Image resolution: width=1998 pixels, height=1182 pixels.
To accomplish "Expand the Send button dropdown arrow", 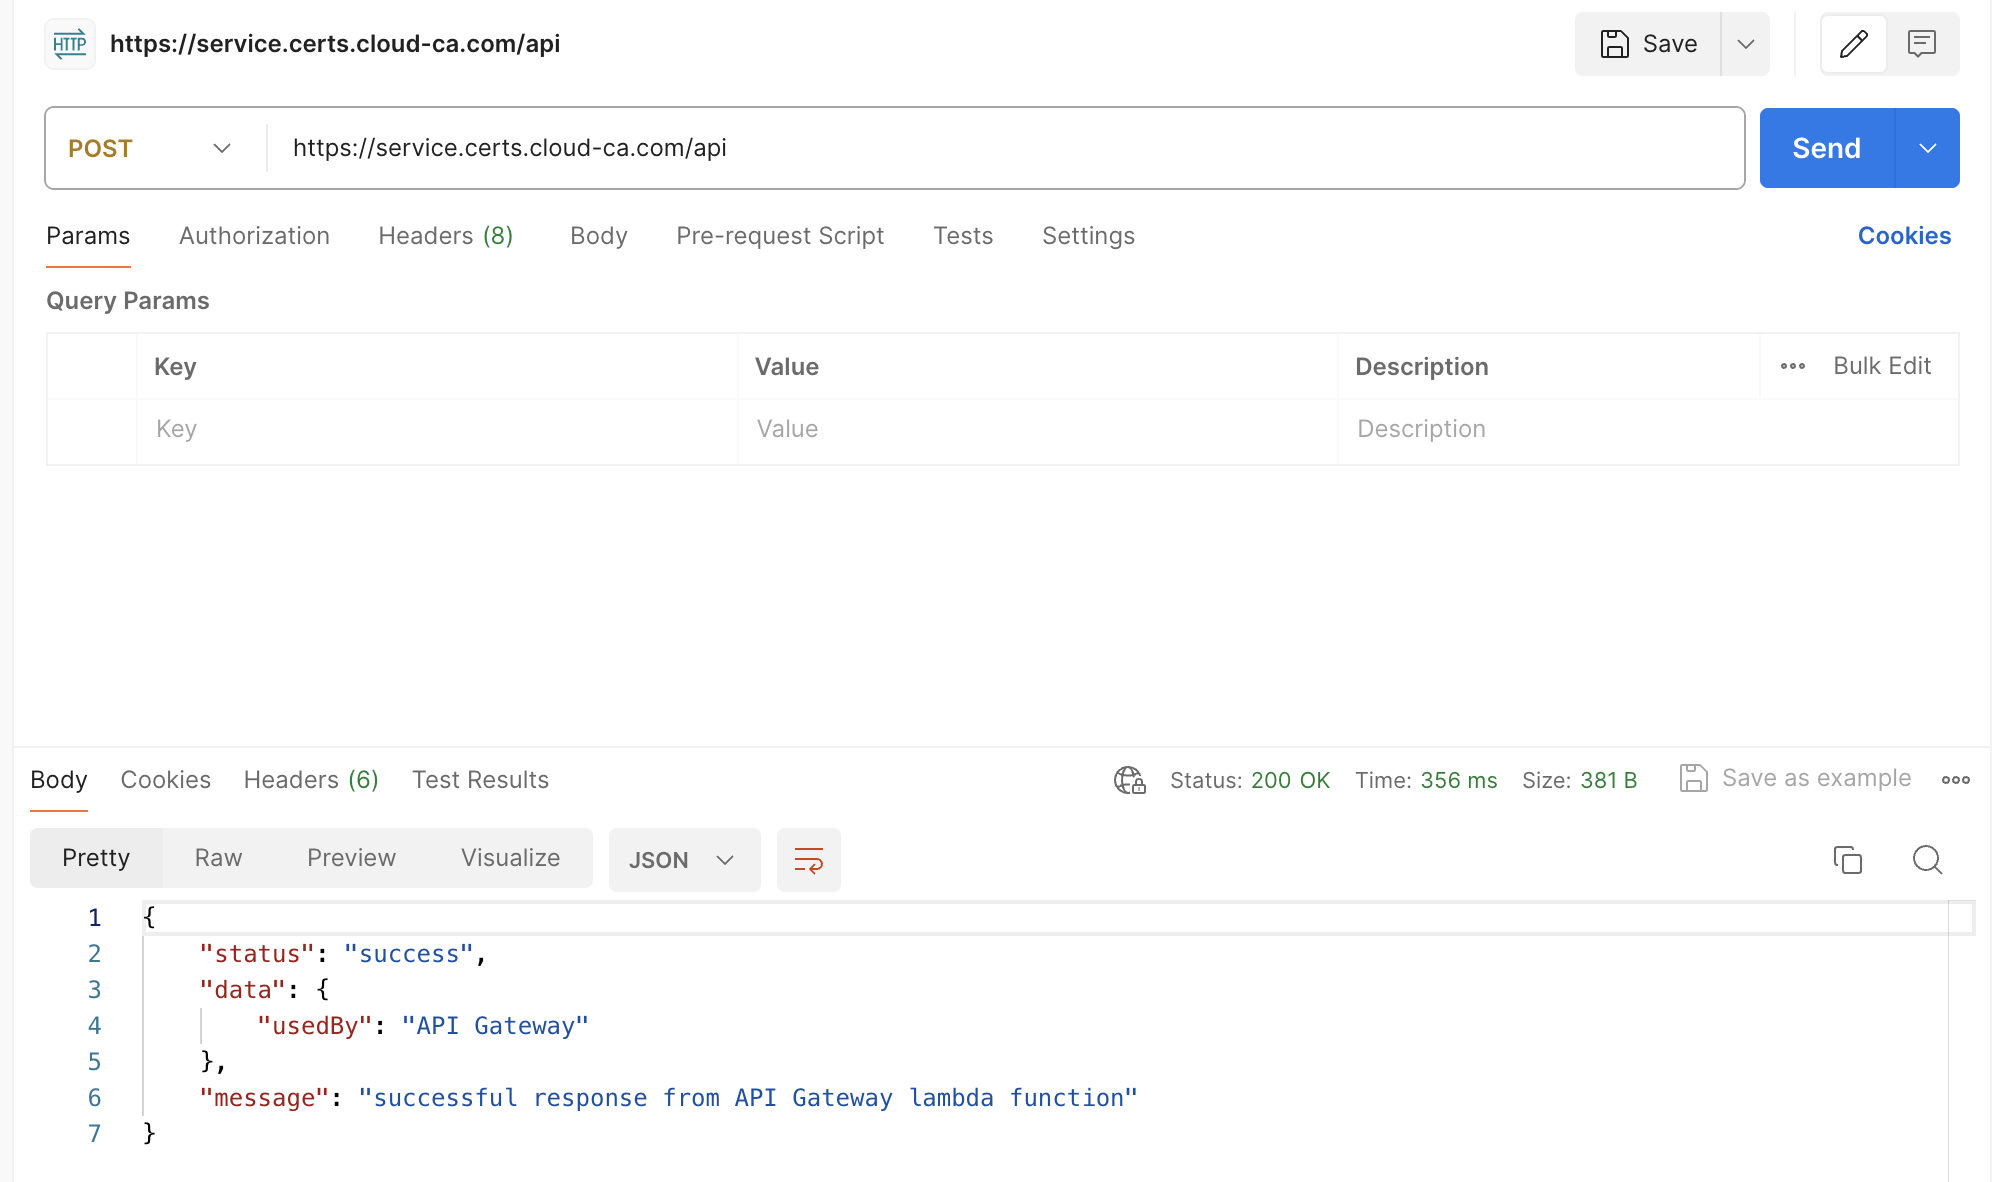I will [1928, 148].
